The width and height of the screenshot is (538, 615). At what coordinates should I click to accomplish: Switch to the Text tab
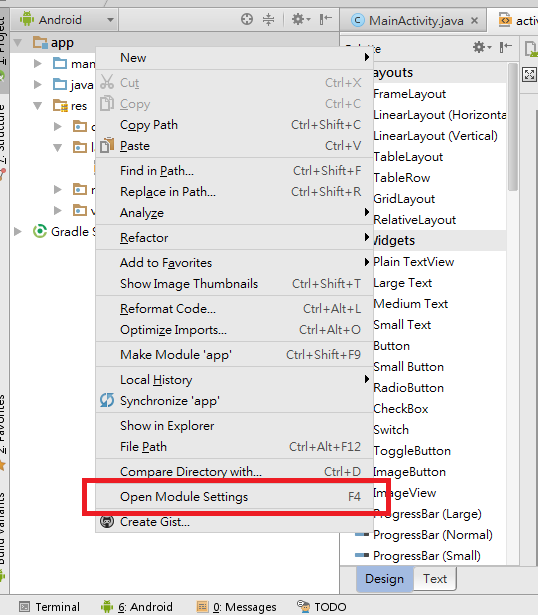435,579
